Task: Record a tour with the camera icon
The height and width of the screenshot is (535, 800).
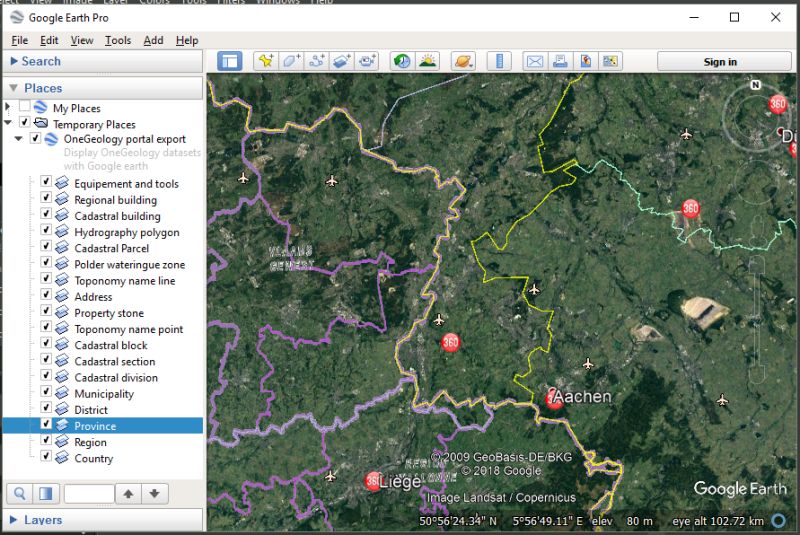Action: pyautogui.click(x=367, y=61)
